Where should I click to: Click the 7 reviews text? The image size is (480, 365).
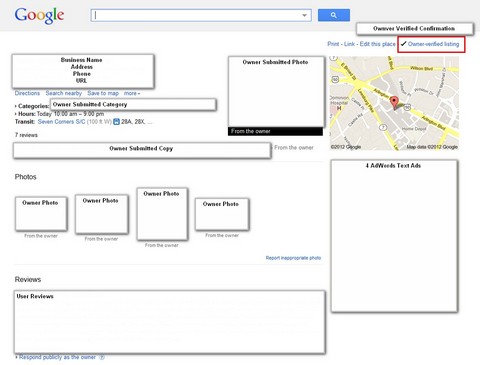tap(26, 135)
